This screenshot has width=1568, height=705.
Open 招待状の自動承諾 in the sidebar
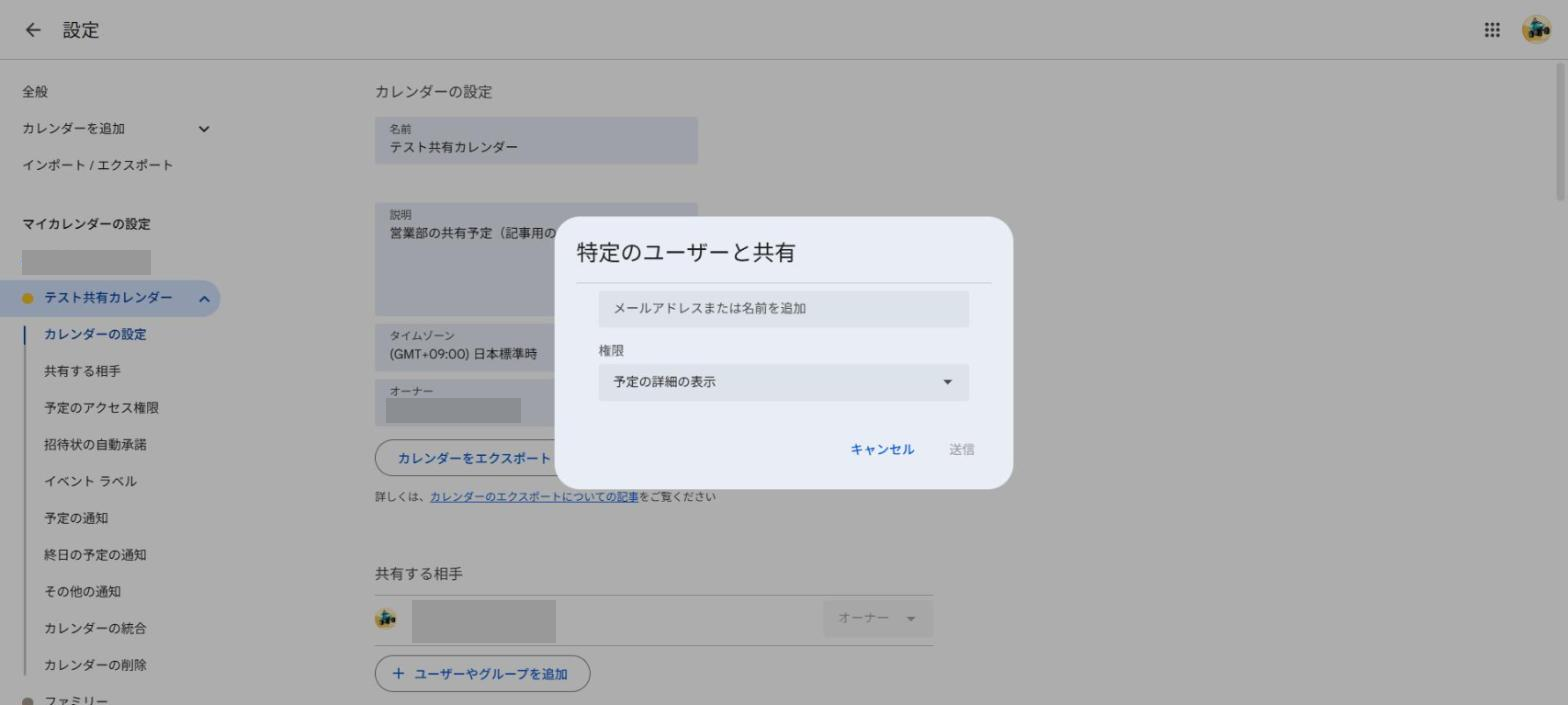(95, 445)
